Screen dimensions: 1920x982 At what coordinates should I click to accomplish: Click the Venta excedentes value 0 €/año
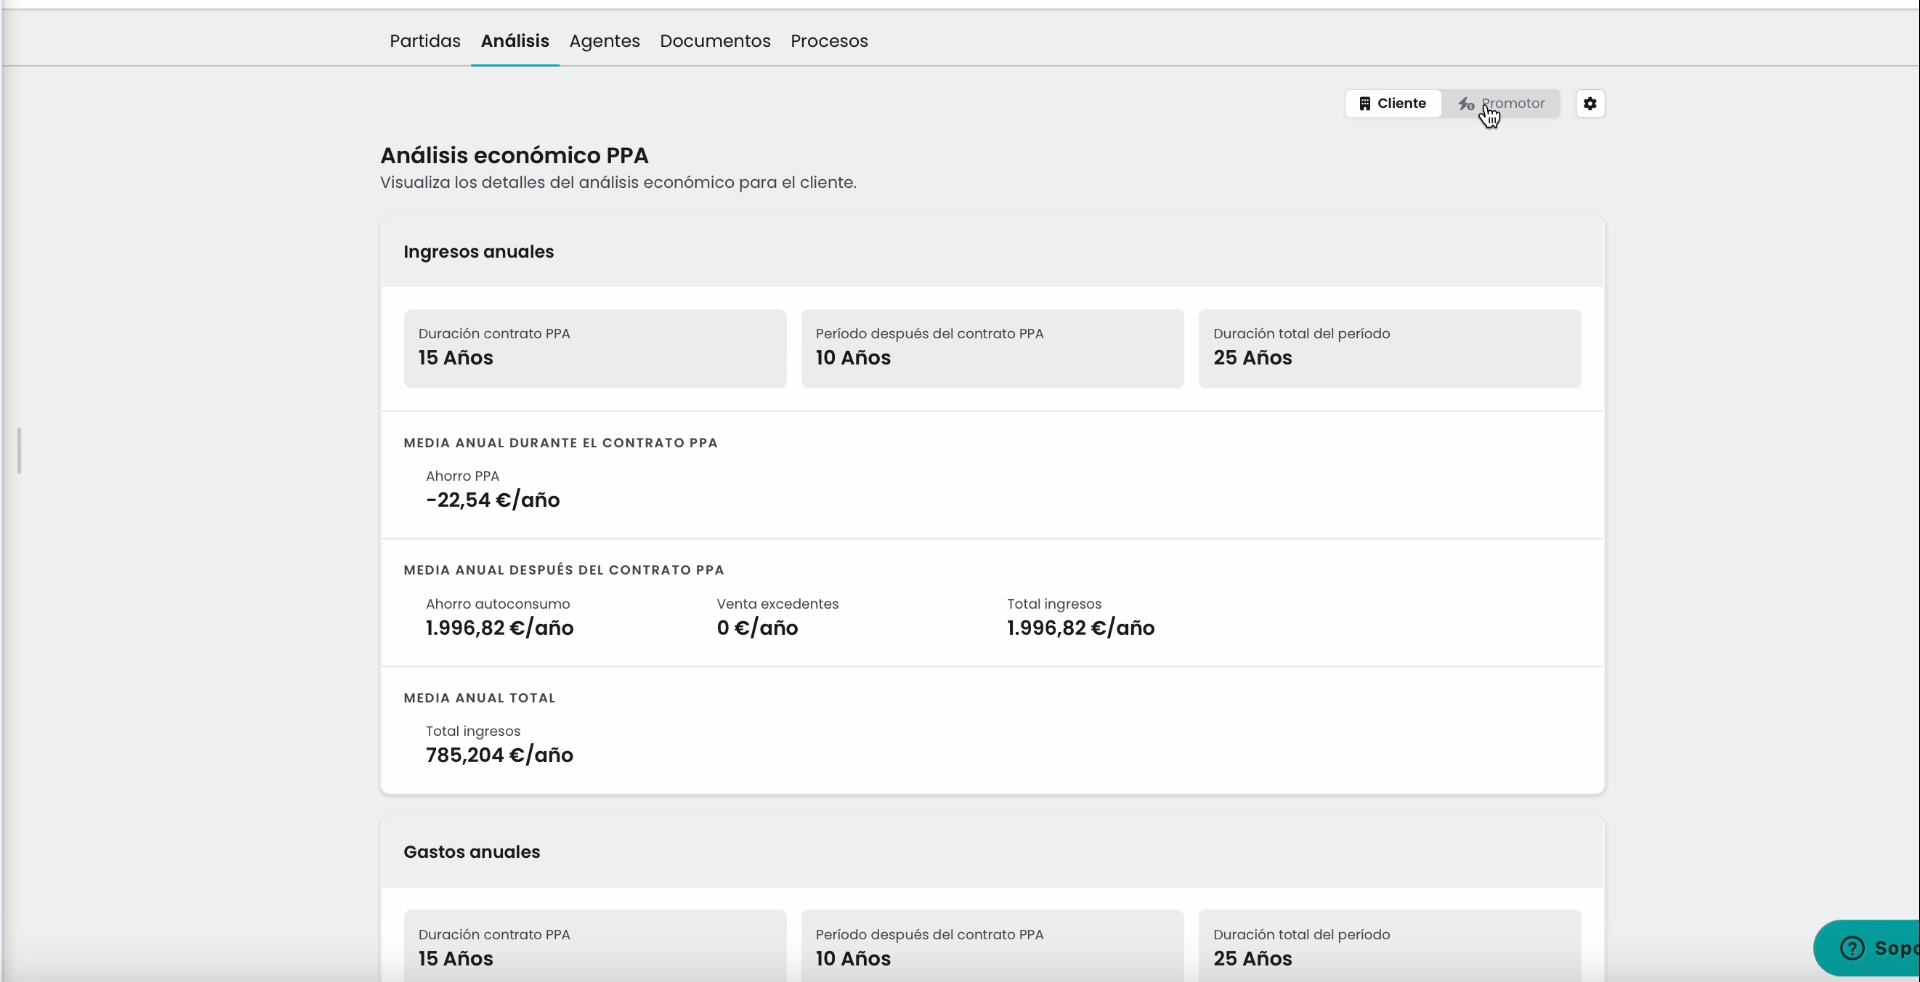point(757,628)
